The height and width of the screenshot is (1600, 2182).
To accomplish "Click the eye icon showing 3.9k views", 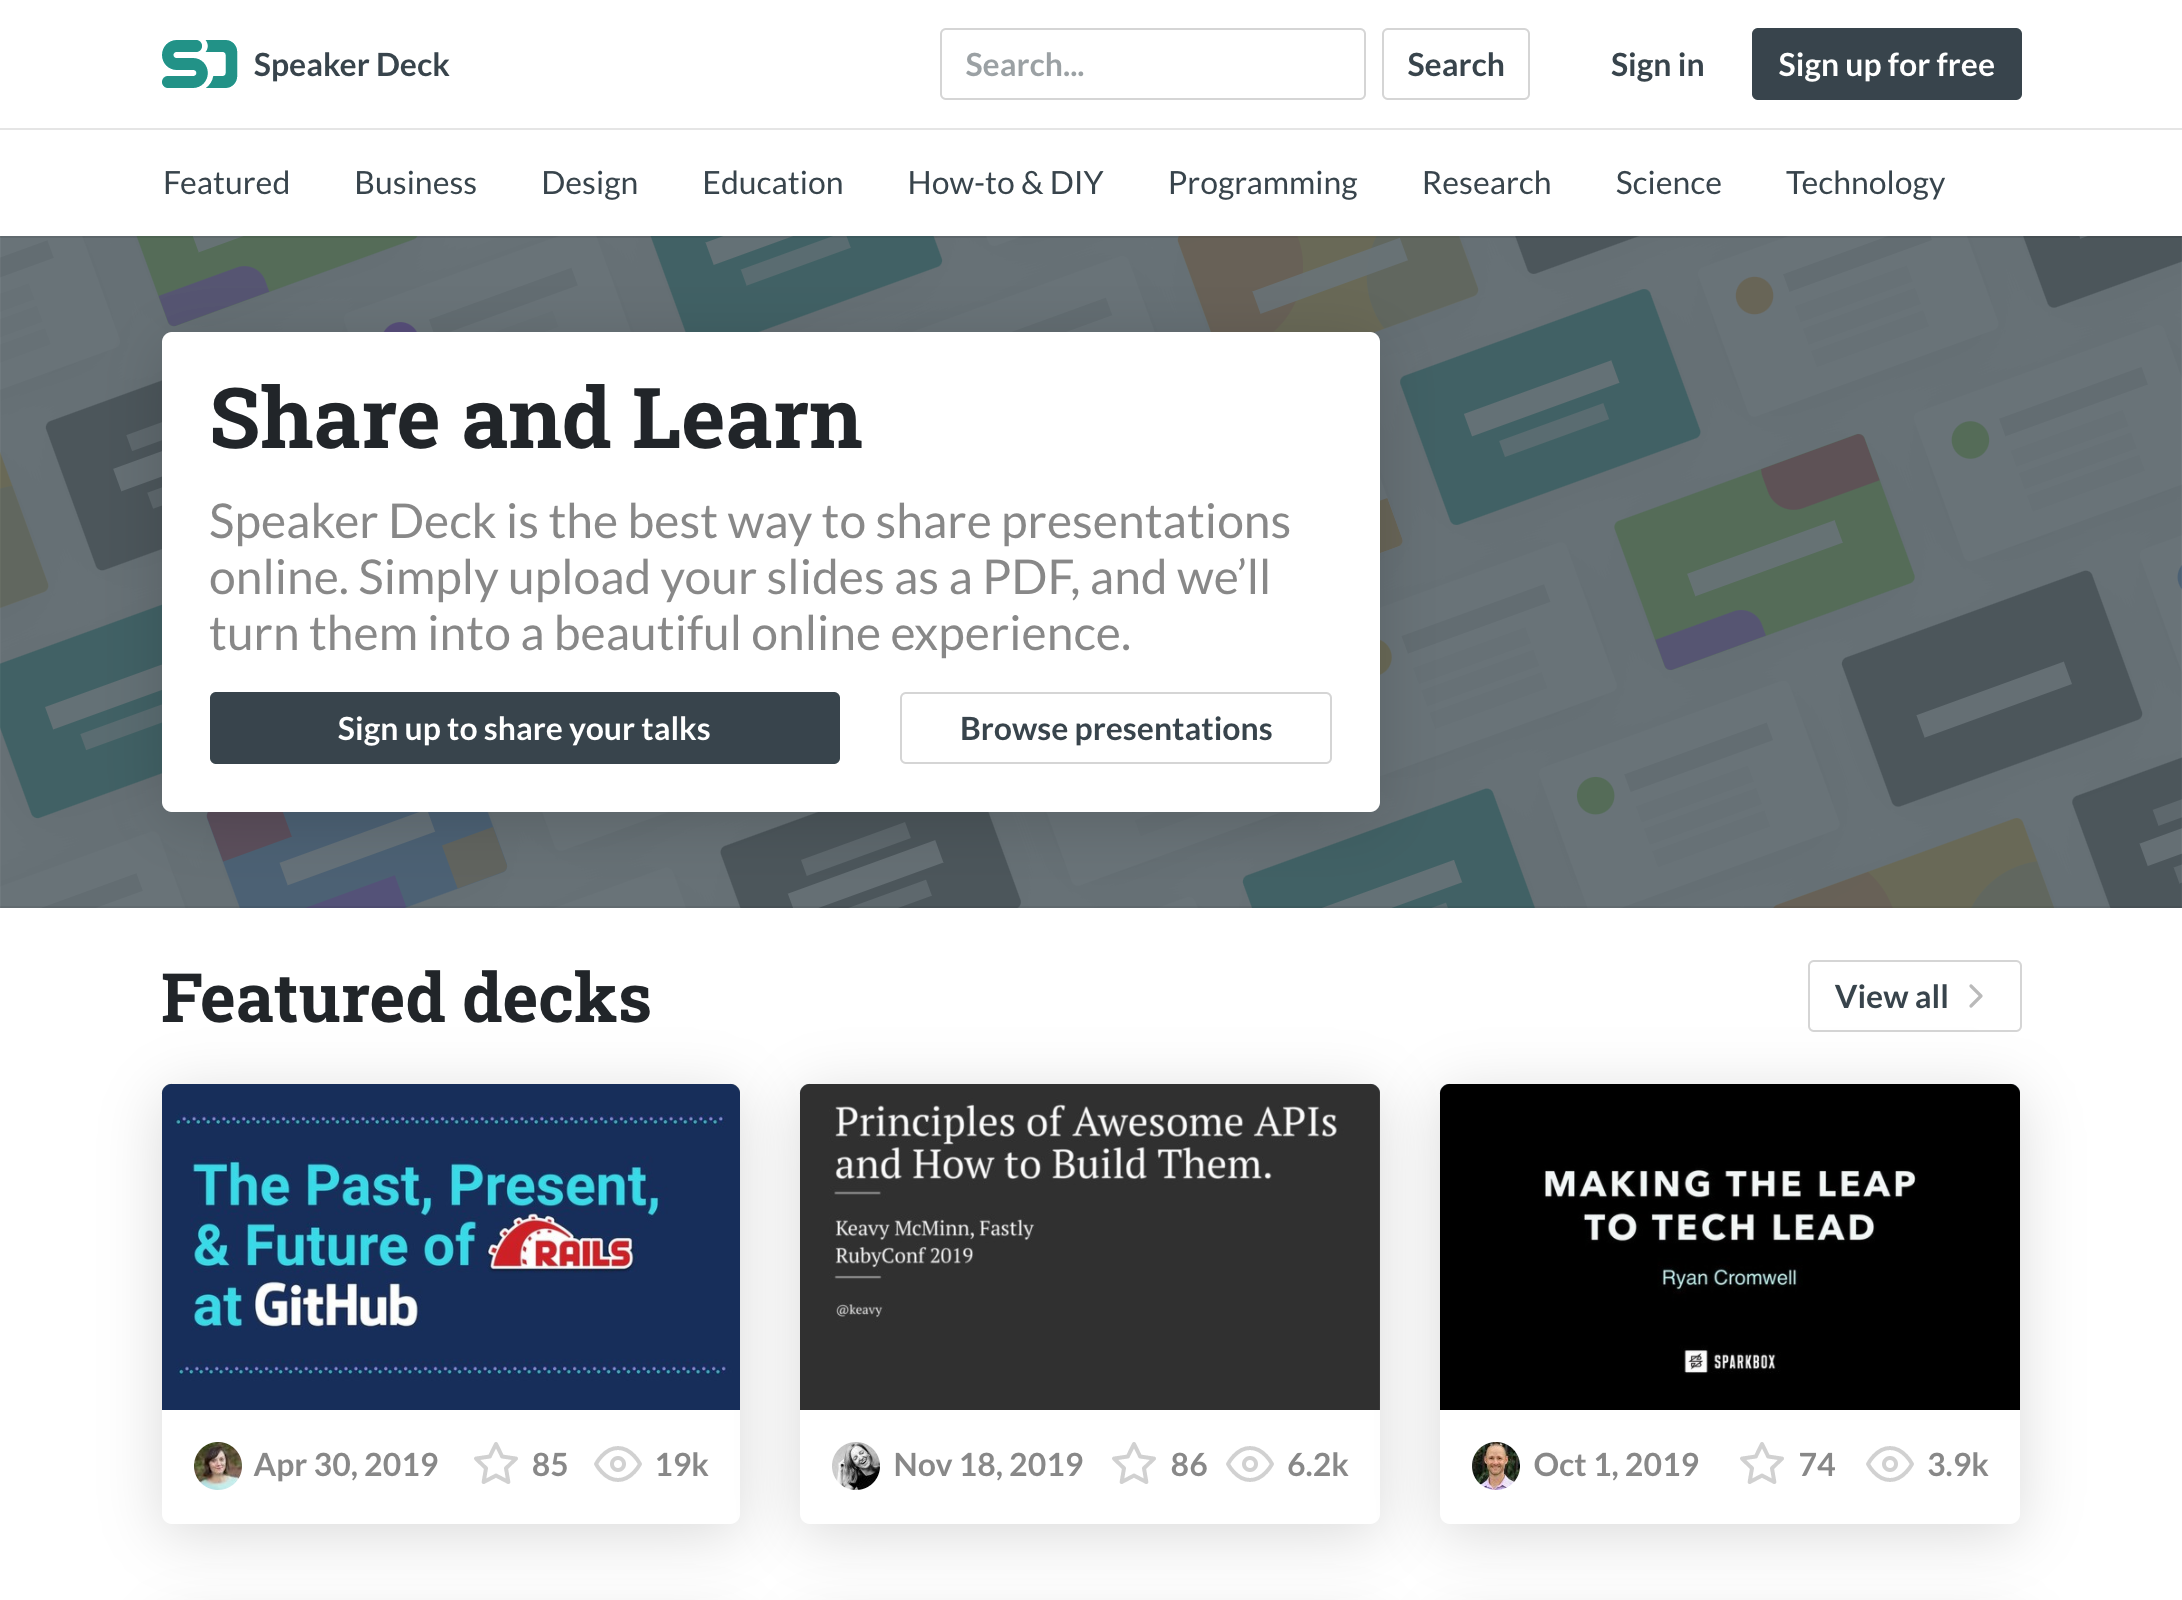I will [x=1889, y=1464].
